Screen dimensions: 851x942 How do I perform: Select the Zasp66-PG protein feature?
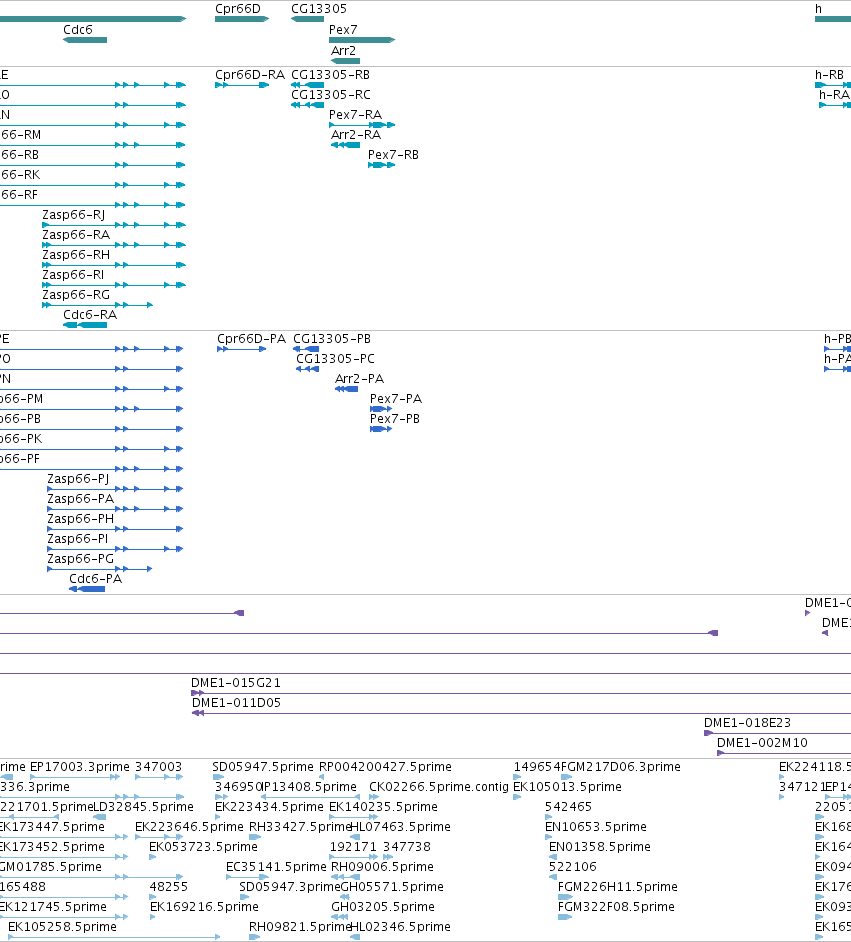tap(100, 569)
